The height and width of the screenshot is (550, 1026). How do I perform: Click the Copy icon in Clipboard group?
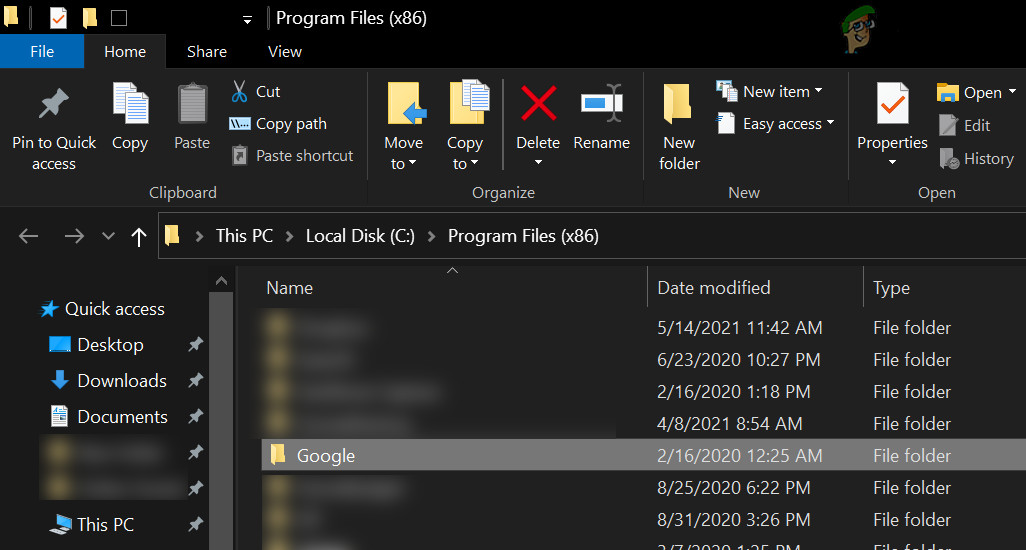coord(130,105)
